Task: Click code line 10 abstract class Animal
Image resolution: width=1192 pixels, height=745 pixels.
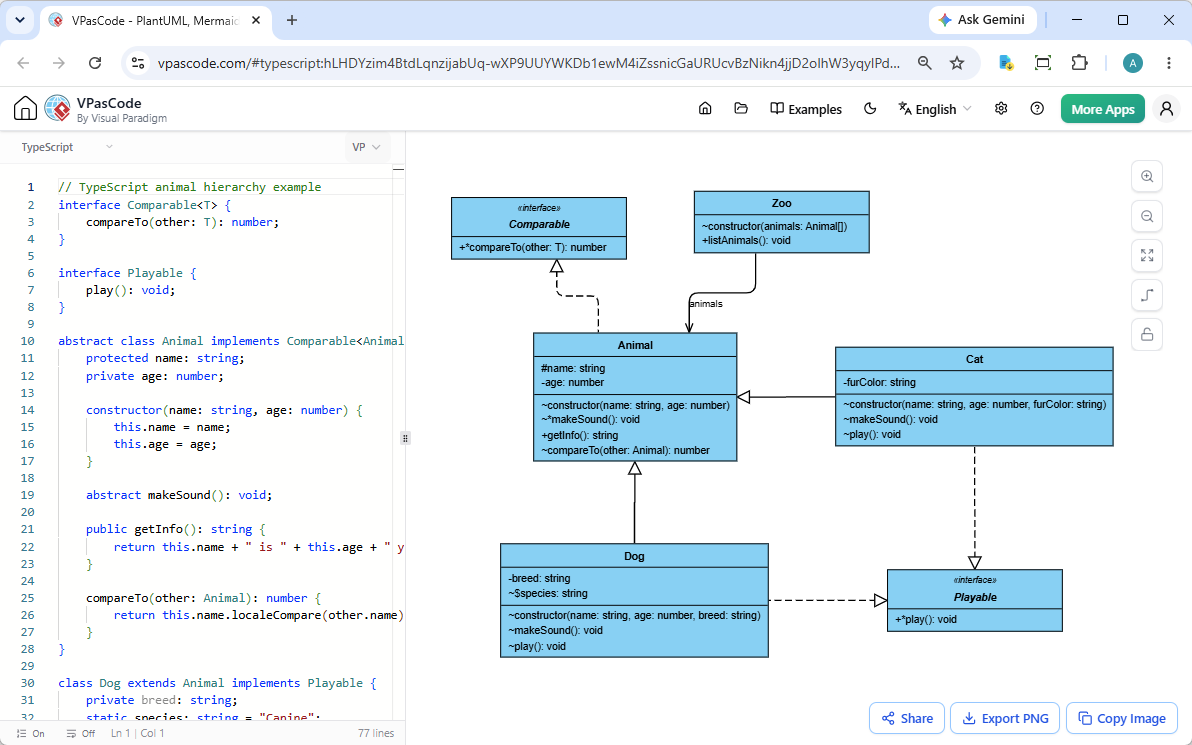Action: 231,341
